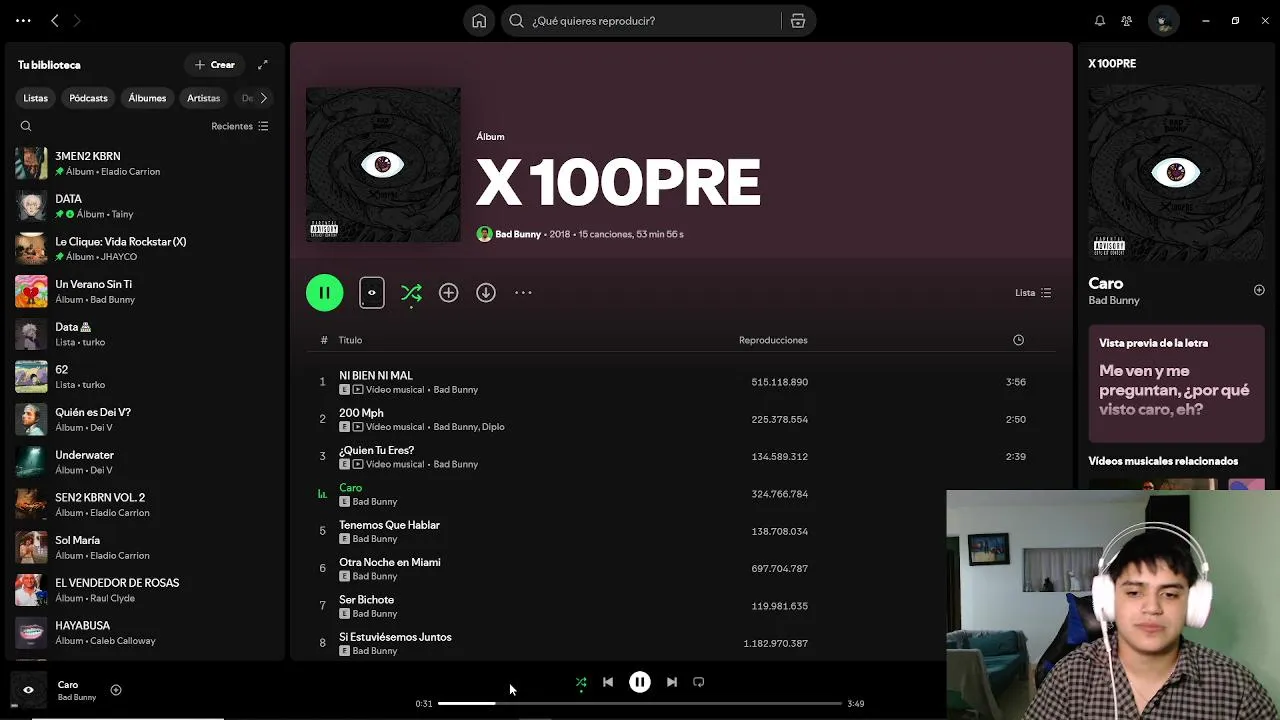Filter library by Artistas
Viewport: 1280px width, 720px height.
(203, 98)
